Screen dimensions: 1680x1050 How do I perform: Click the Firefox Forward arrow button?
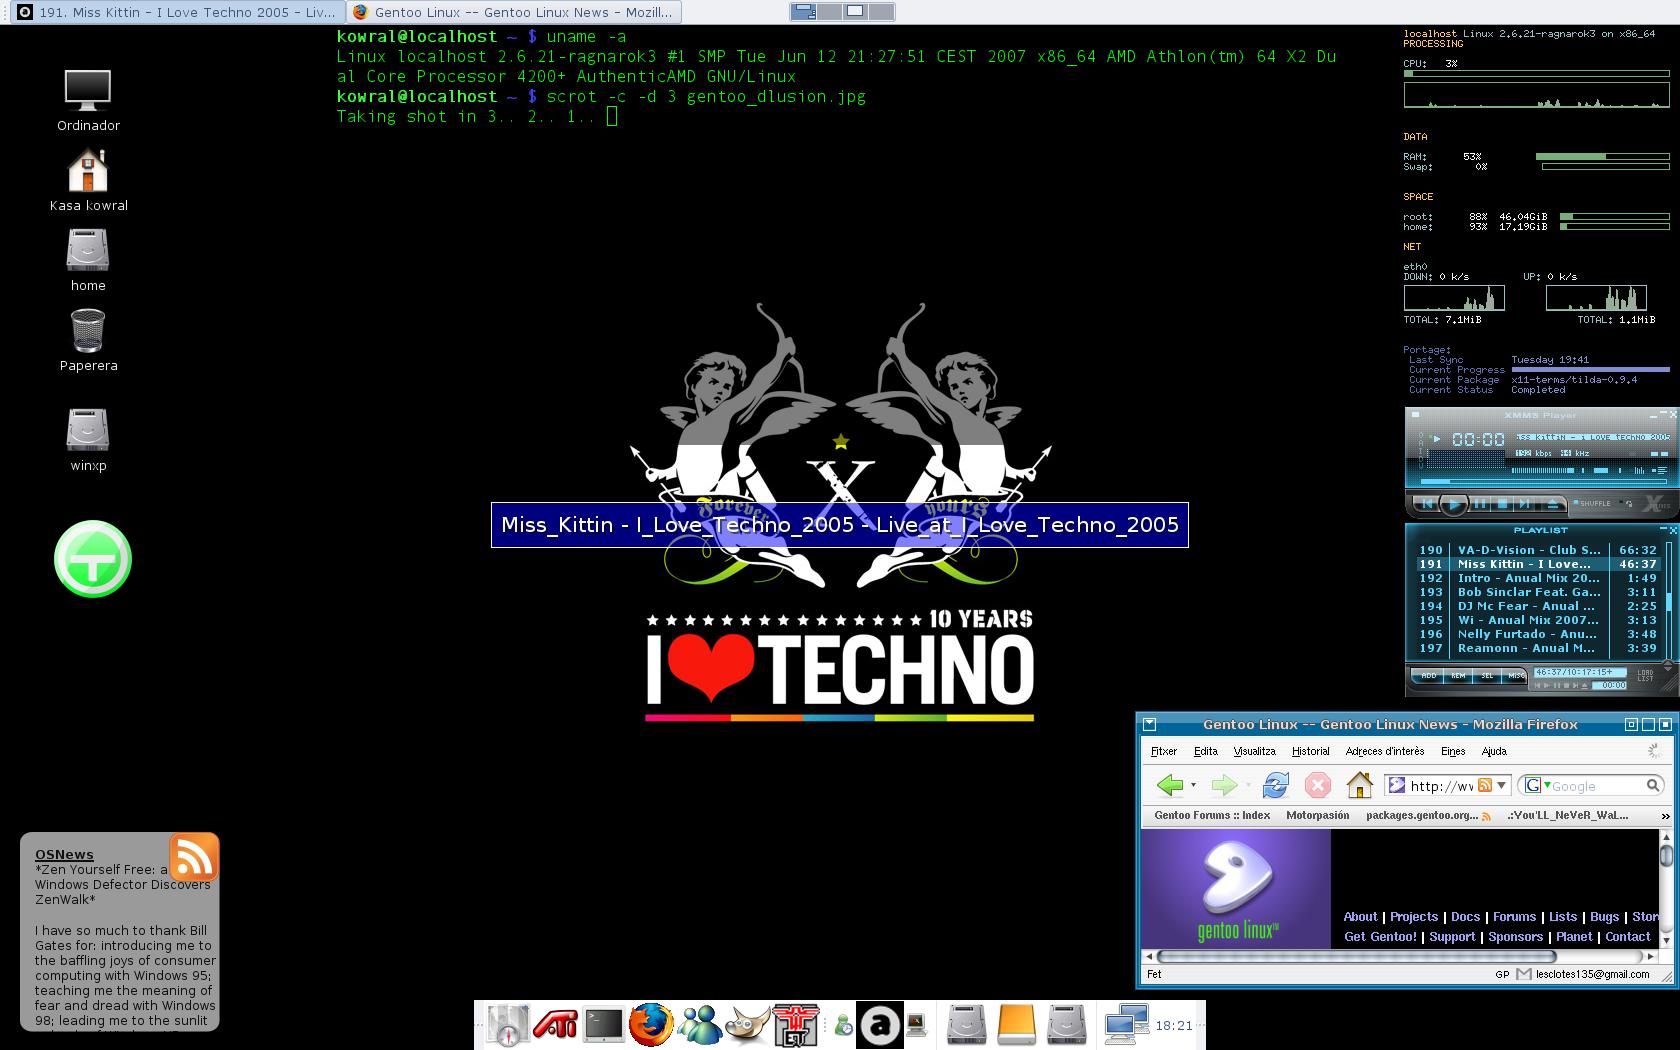pyautogui.click(x=1224, y=785)
